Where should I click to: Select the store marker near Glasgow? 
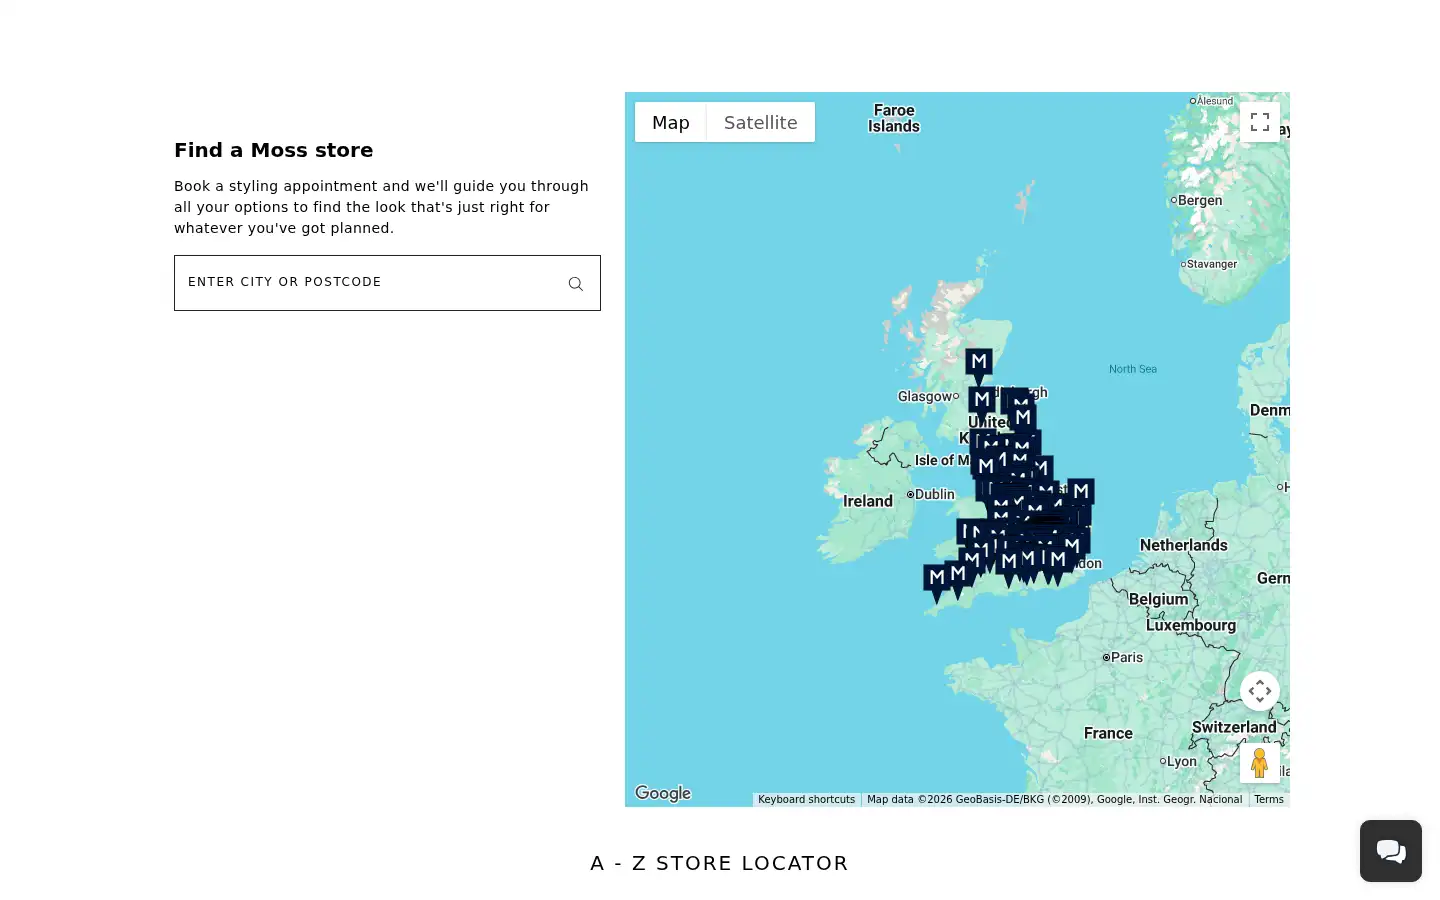[x=982, y=403]
